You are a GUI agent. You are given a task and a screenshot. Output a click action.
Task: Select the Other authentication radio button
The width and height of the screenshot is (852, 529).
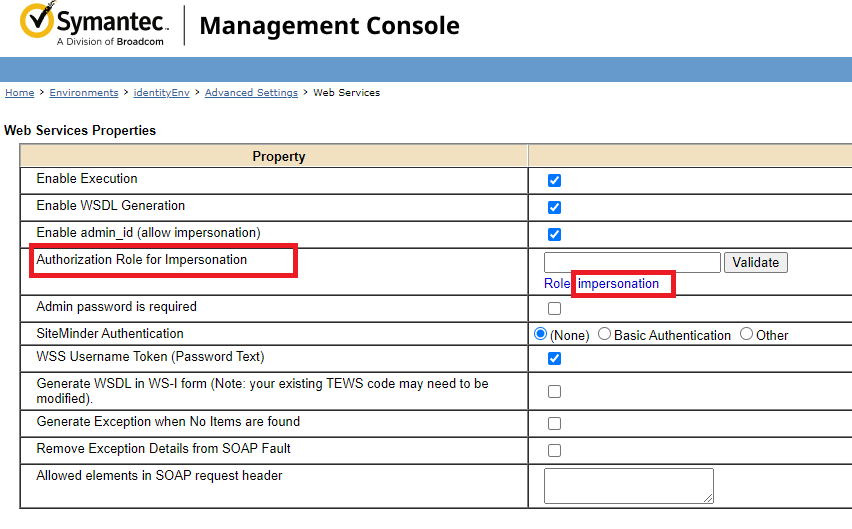click(x=746, y=334)
